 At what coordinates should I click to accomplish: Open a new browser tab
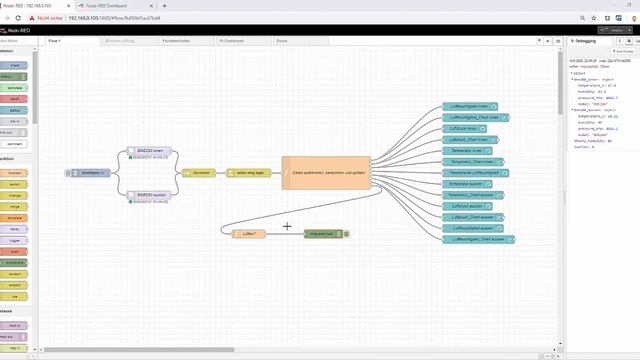point(164,6)
